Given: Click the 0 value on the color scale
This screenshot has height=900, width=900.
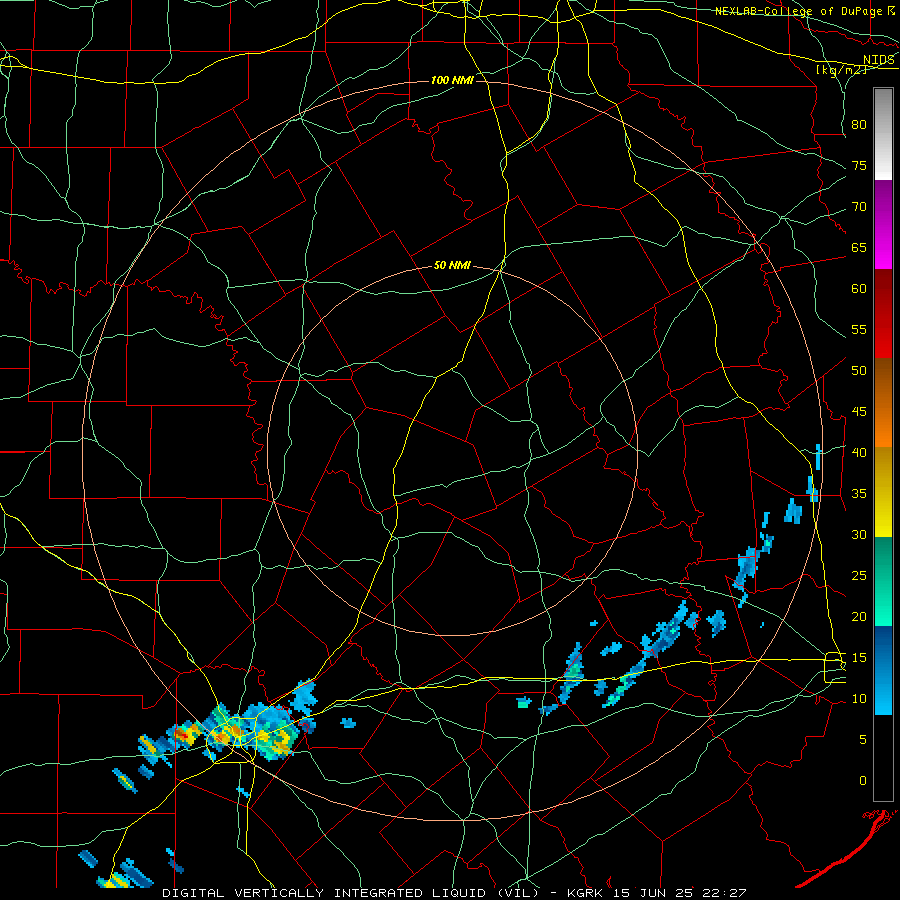Looking at the screenshot, I should coord(863,781).
